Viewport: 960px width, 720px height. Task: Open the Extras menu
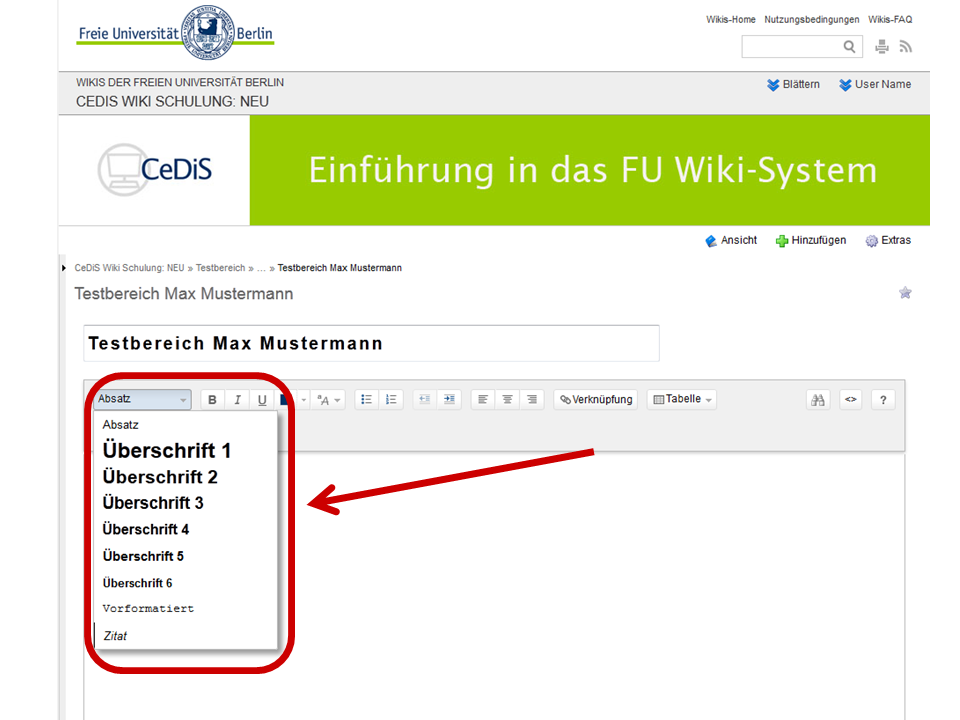tap(888, 241)
